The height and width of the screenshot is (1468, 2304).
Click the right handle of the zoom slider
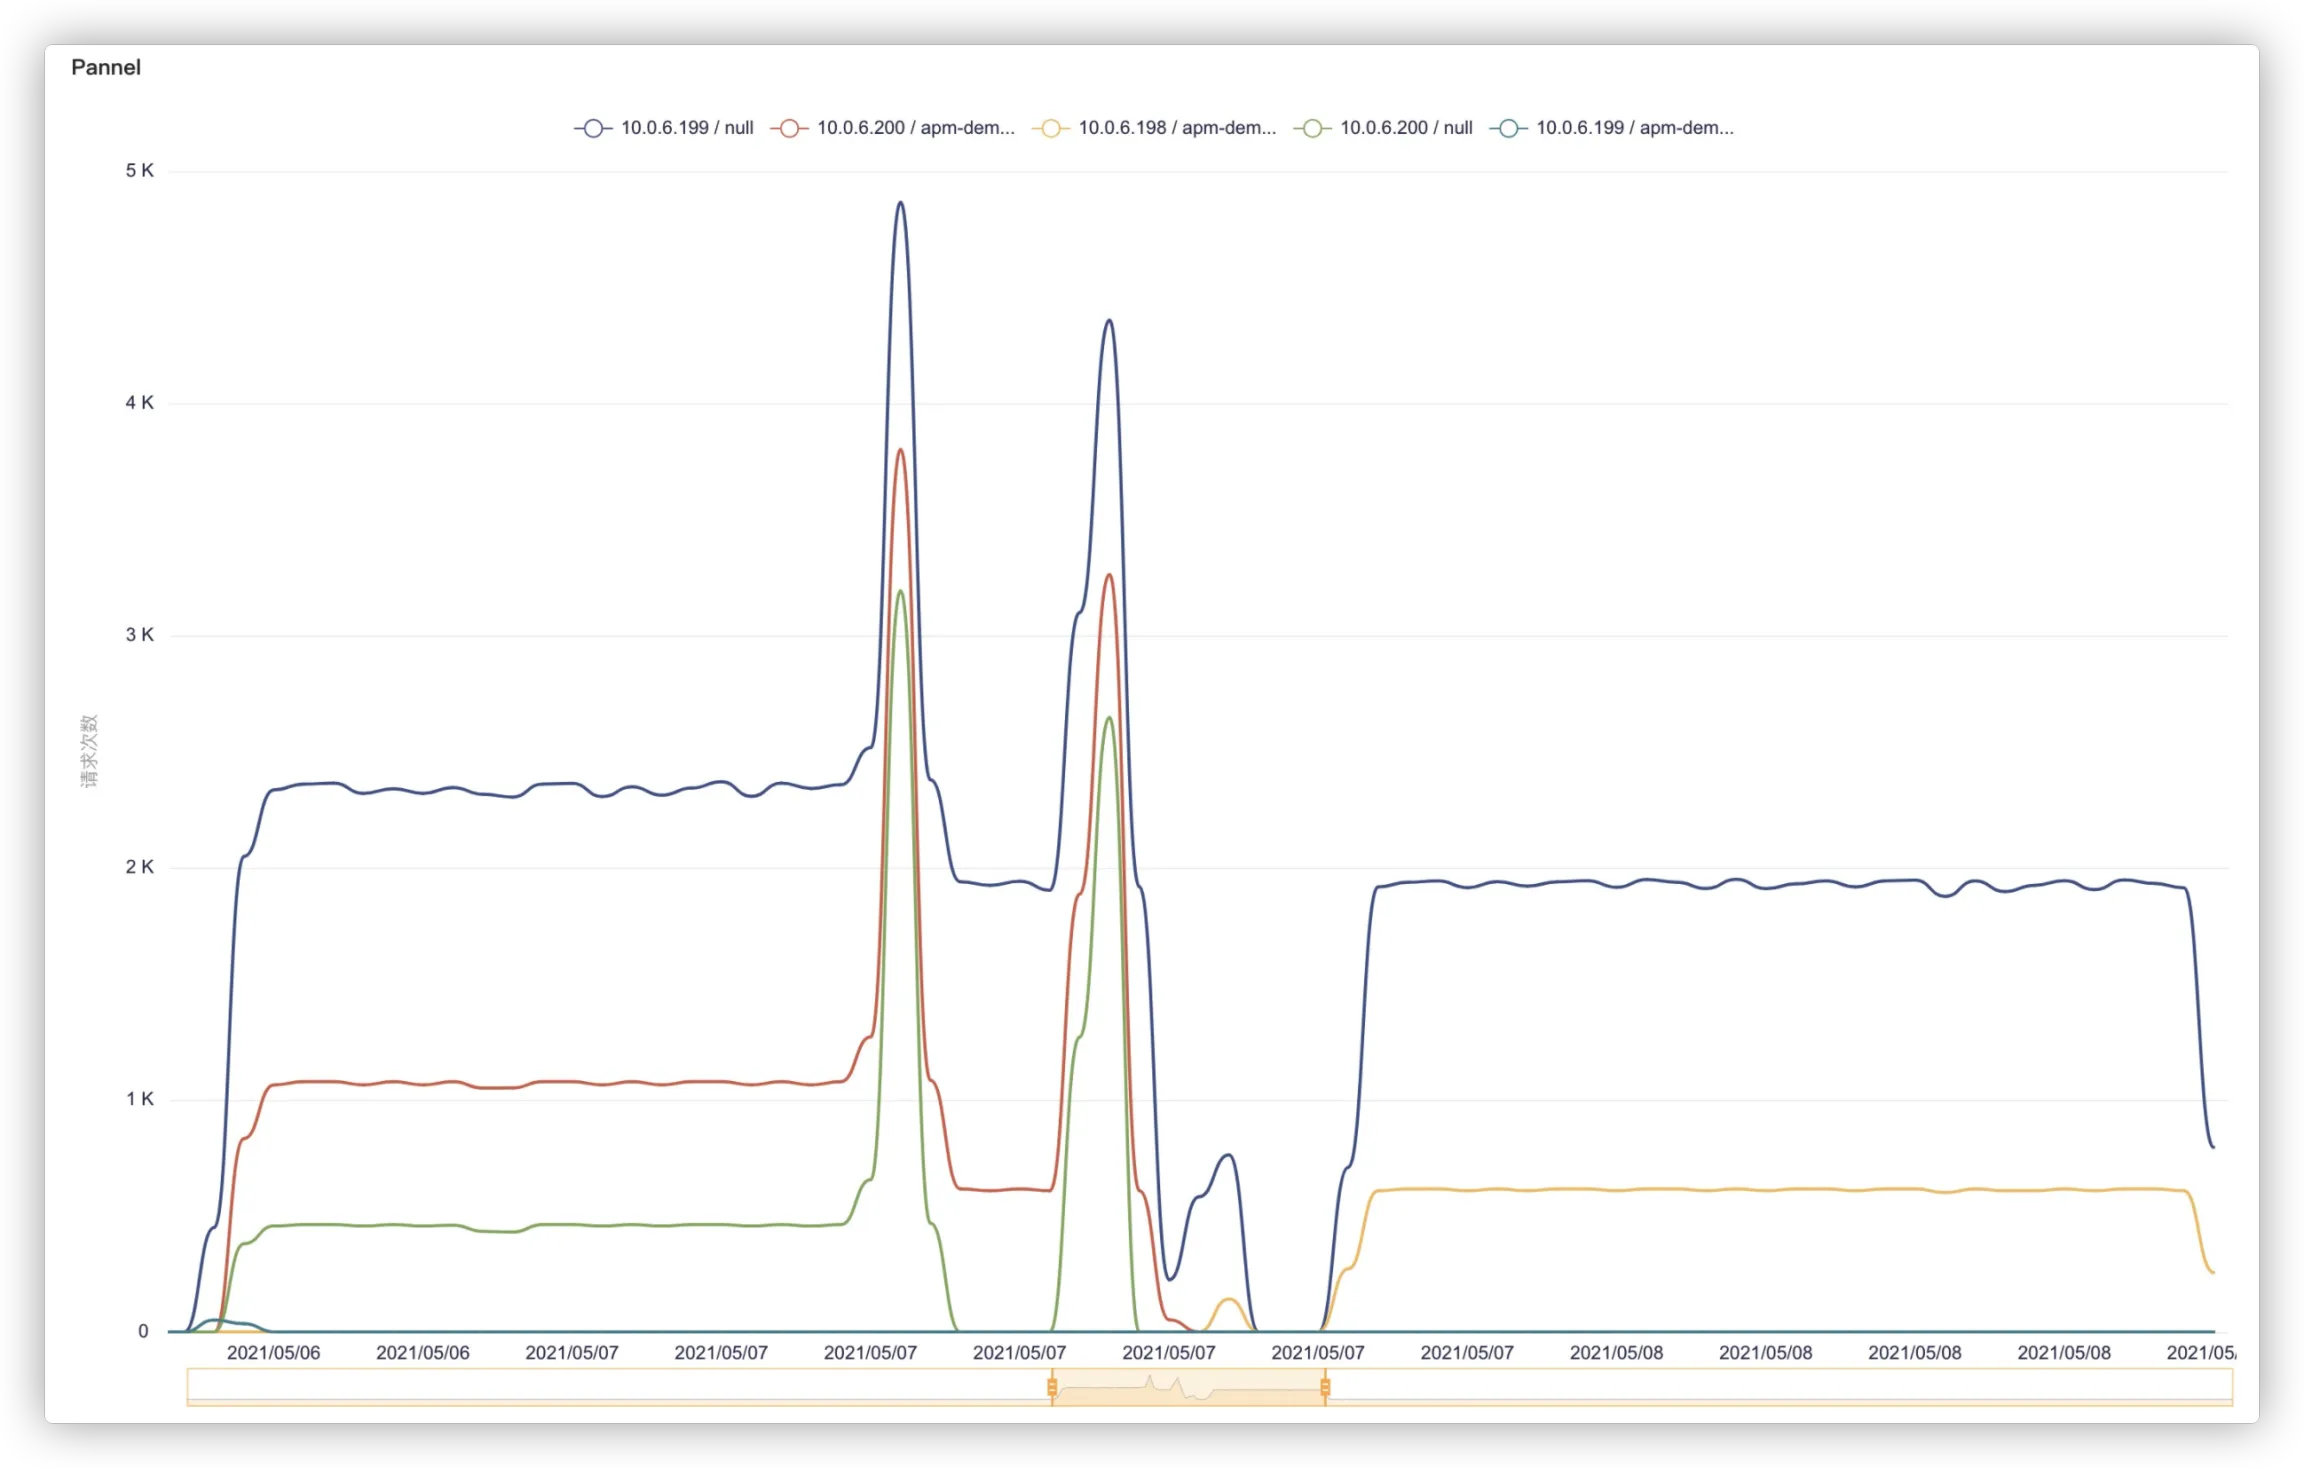click(x=1325, y=1387)
